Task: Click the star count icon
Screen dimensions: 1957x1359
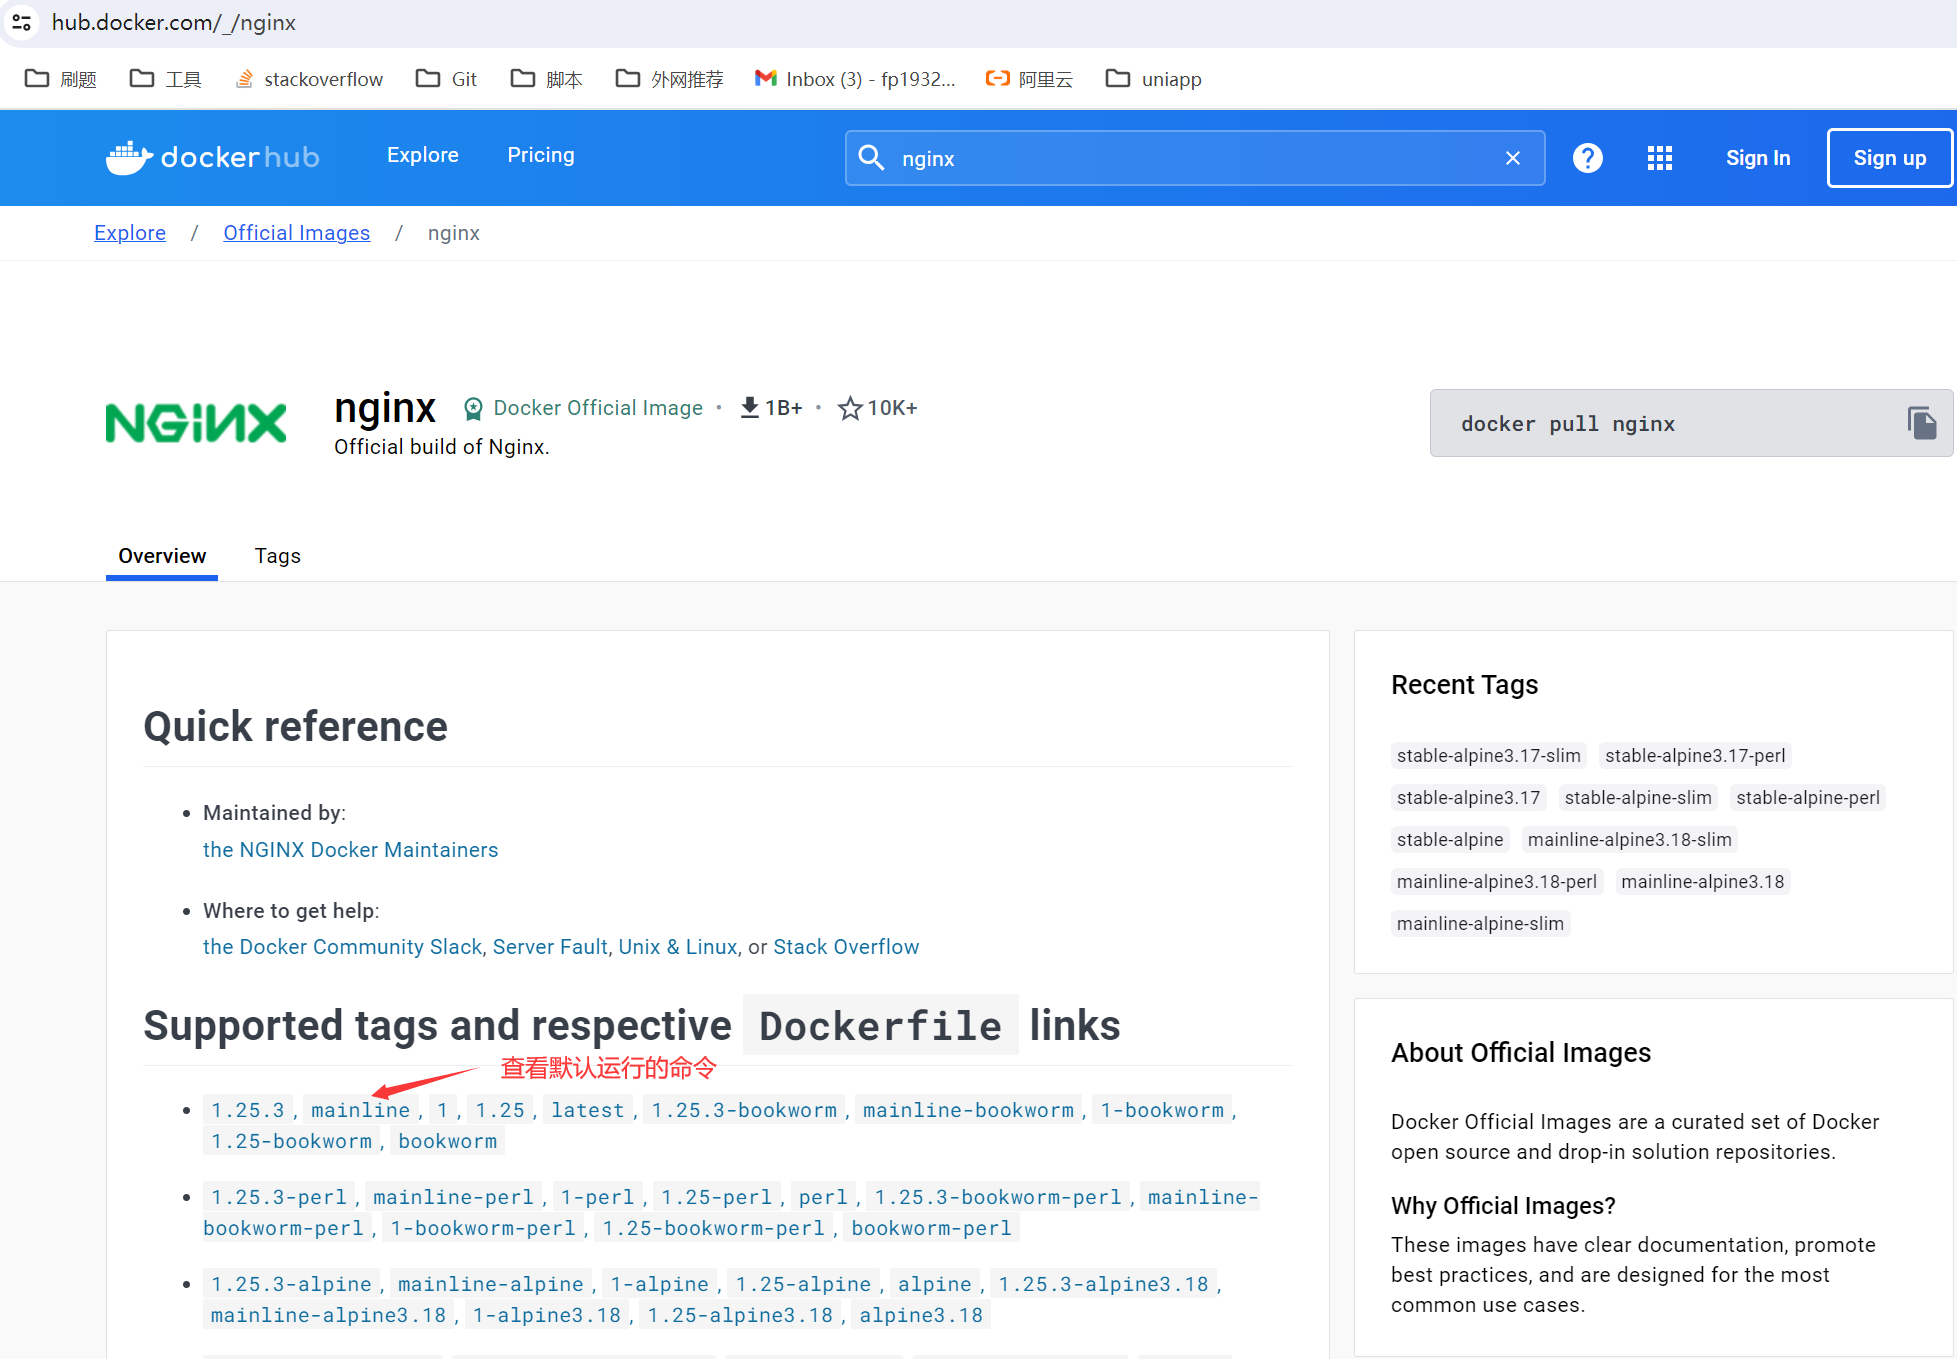Action: (x=850, y=408)
